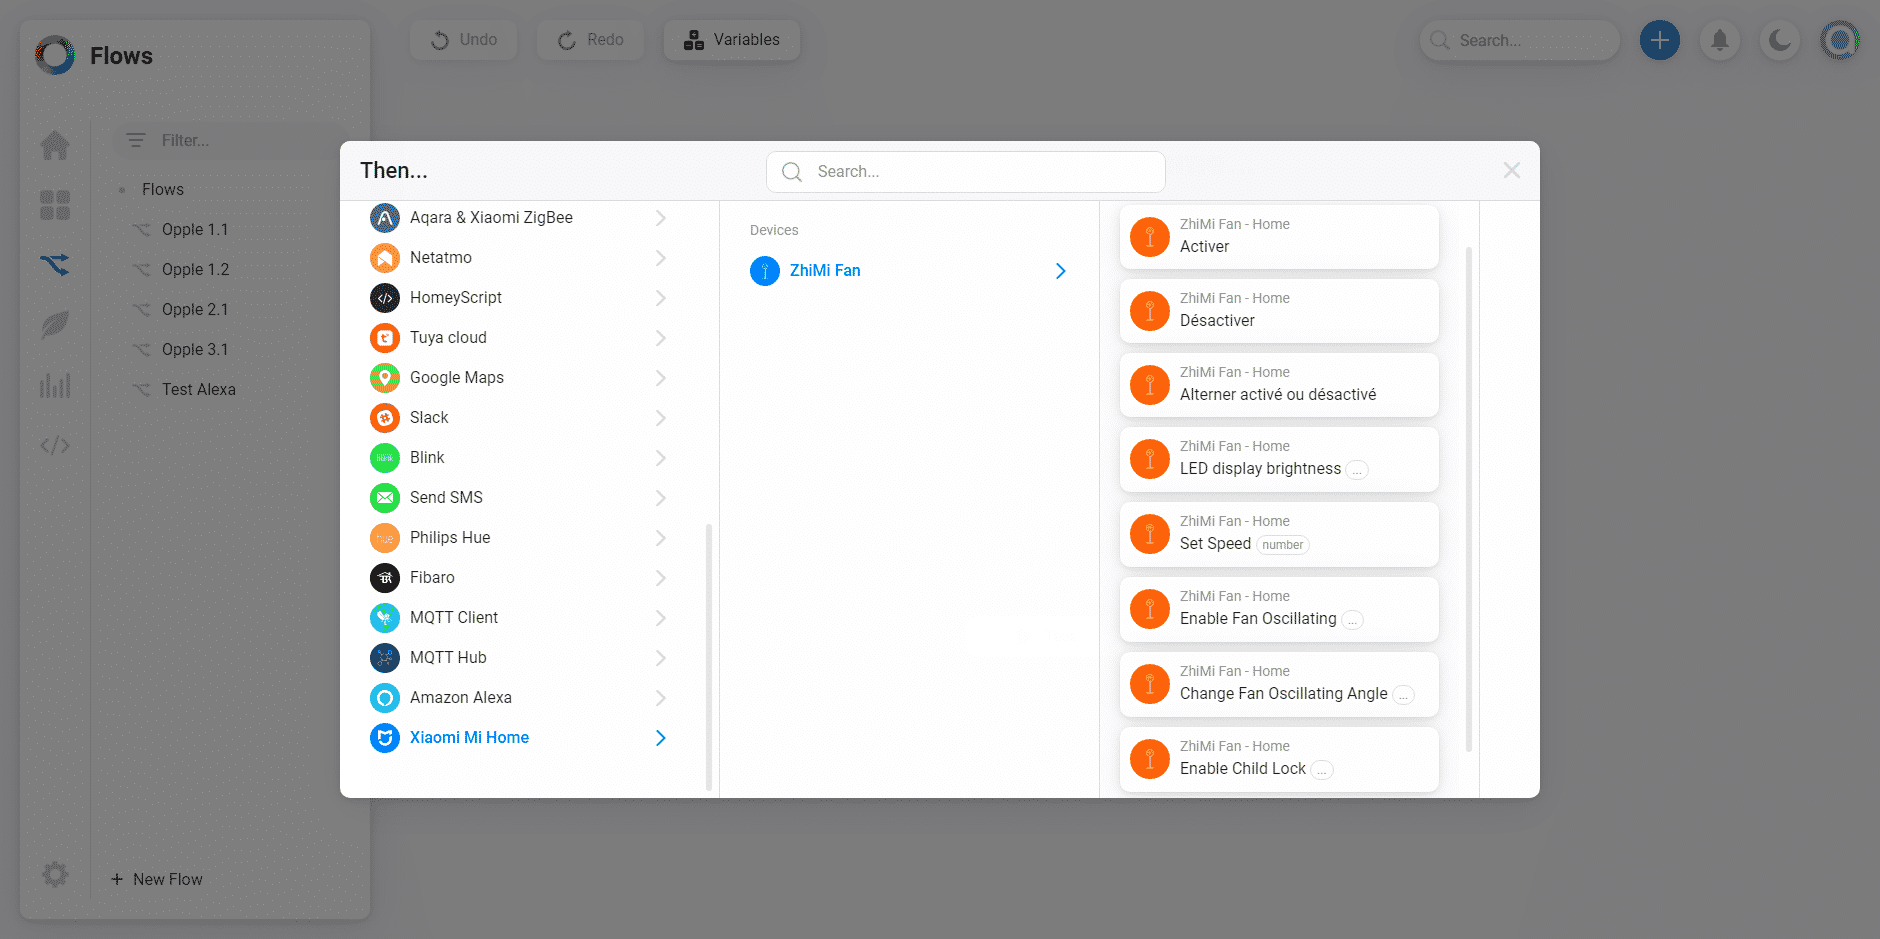This screenshot has height=939, width=1880.
Task: Open the Flows section in the sidebar
Action: 55,265
